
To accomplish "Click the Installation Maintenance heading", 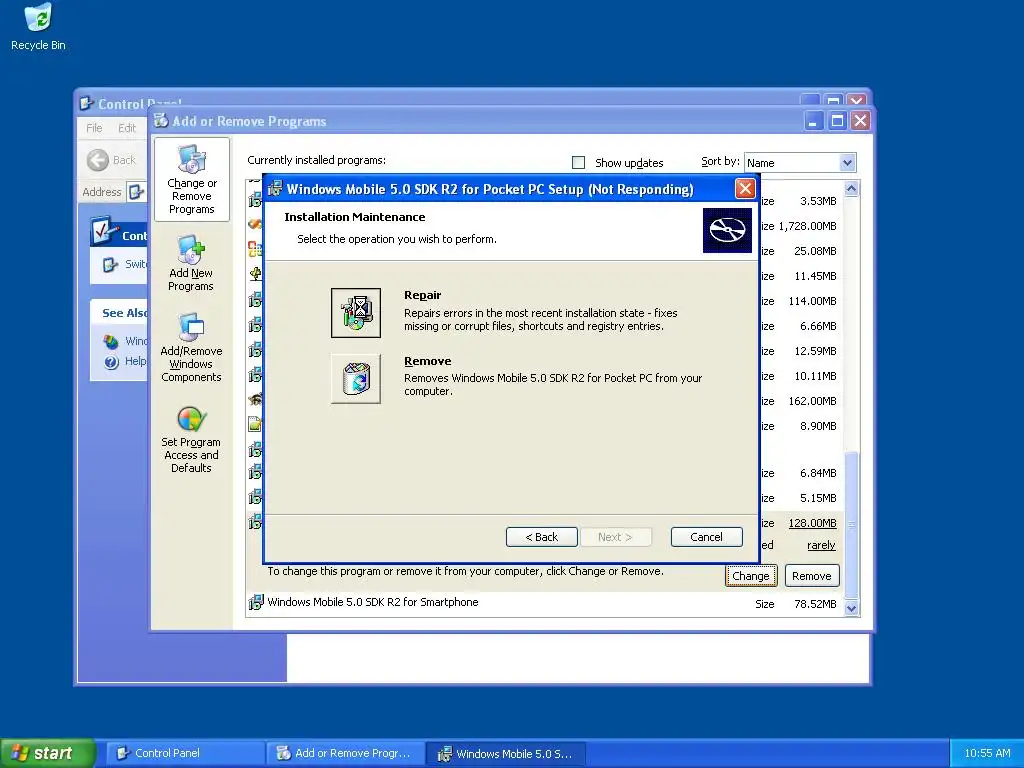I will click(x=355, y=217).
